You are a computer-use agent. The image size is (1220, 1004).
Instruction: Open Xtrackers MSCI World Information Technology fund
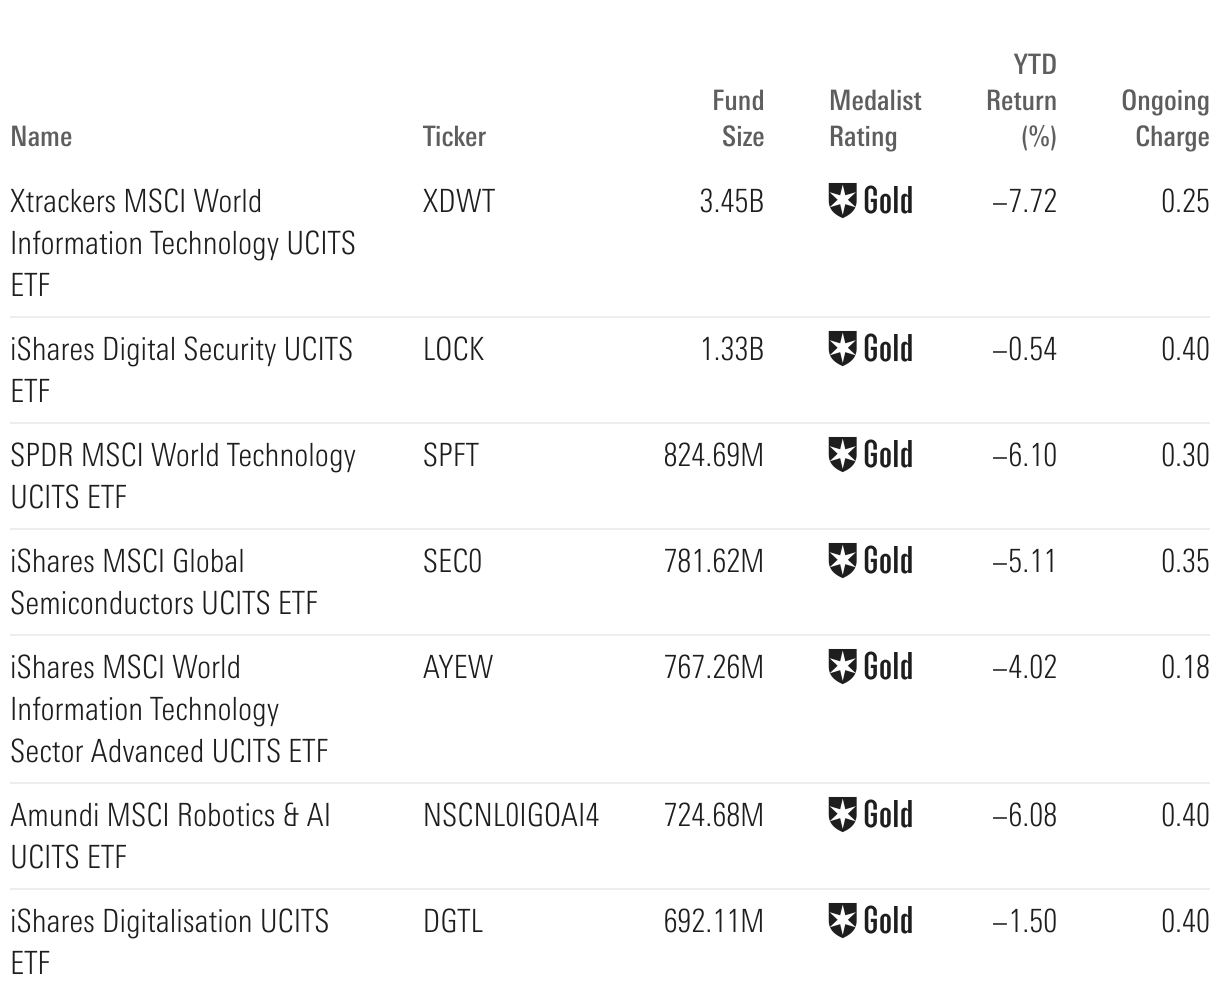[x=182, y=243]
